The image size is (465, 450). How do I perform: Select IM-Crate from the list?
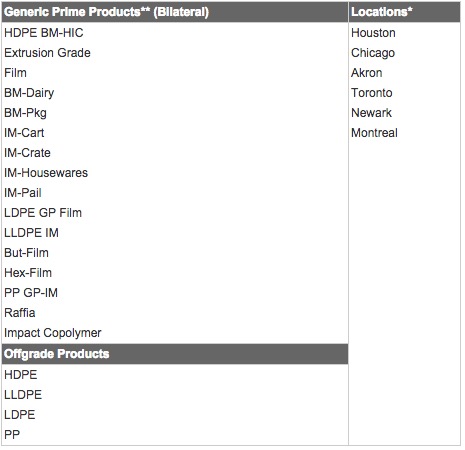(x=27, y=153)
